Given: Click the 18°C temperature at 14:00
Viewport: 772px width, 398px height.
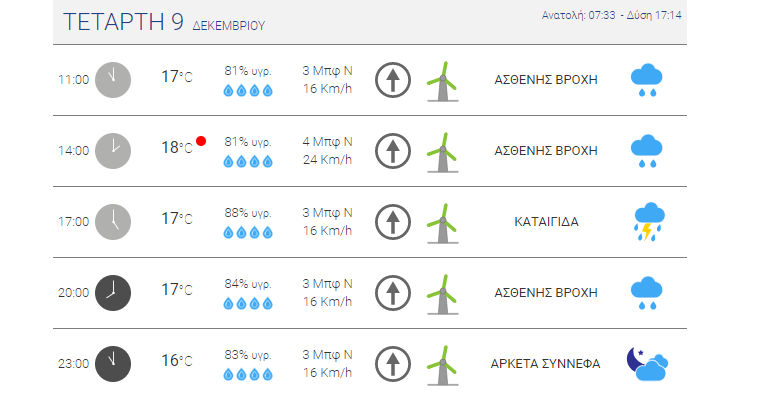Looking at the screenshot, I should [x=177, y=147].
